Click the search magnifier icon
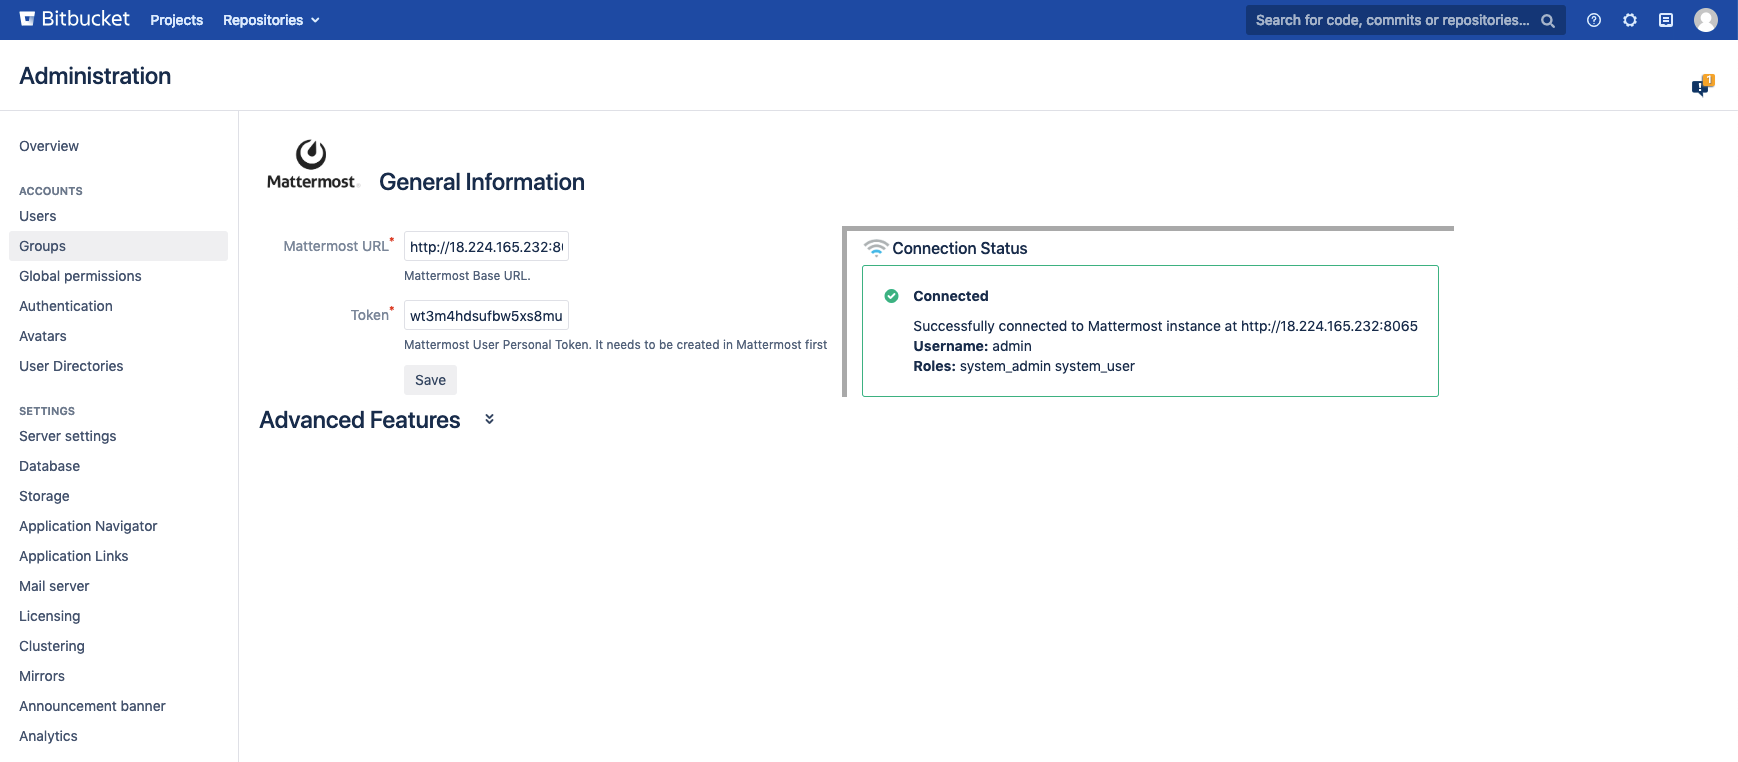 pyautogui.click(x=1547, y=21)
